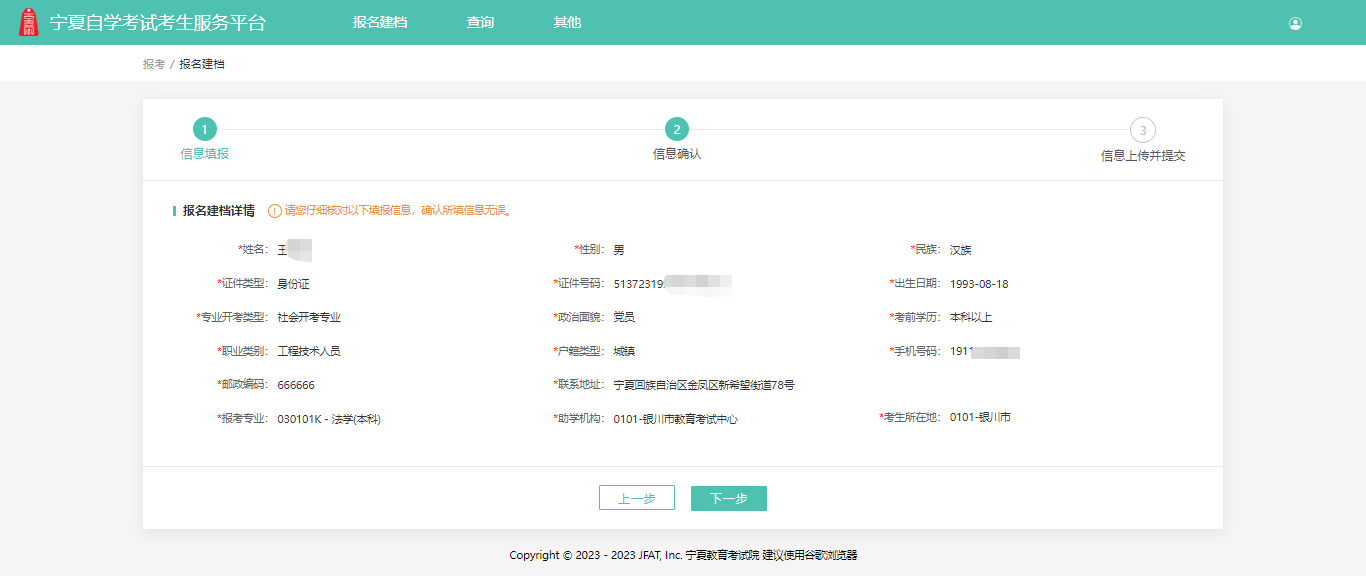
Task: Click the 上一步 button
Action: 637,497
